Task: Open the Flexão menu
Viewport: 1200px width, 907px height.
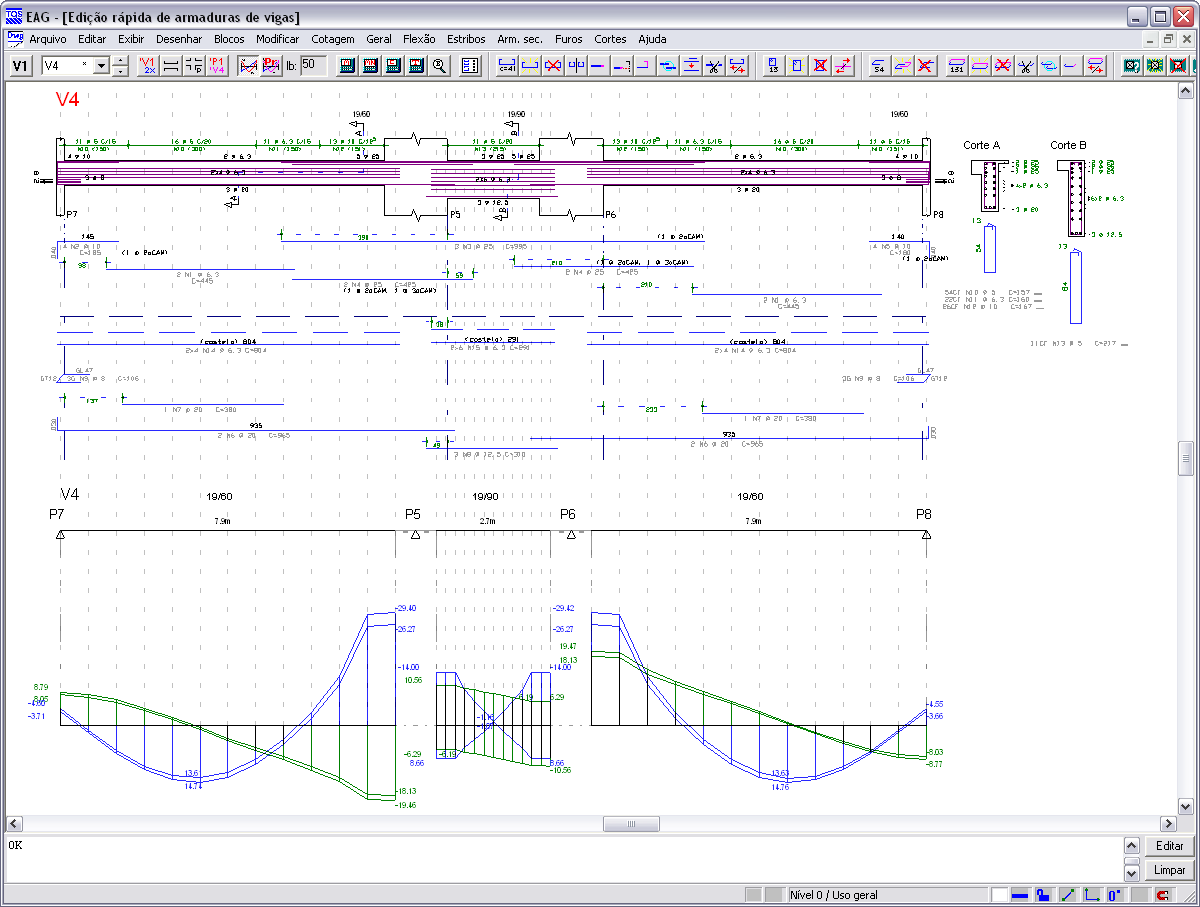Action: click(419, 39)
